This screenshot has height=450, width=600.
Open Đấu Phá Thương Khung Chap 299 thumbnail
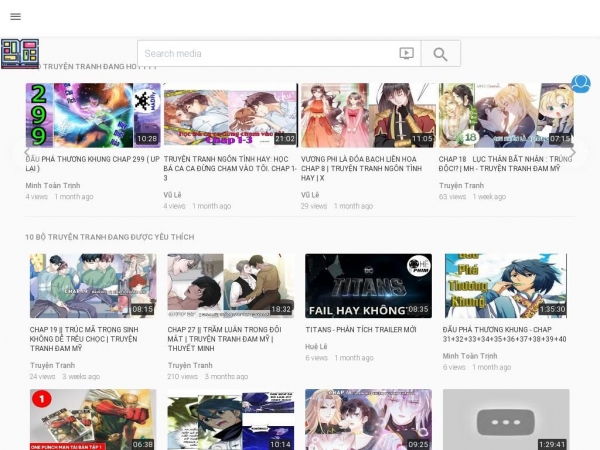(x=92, y=116)
